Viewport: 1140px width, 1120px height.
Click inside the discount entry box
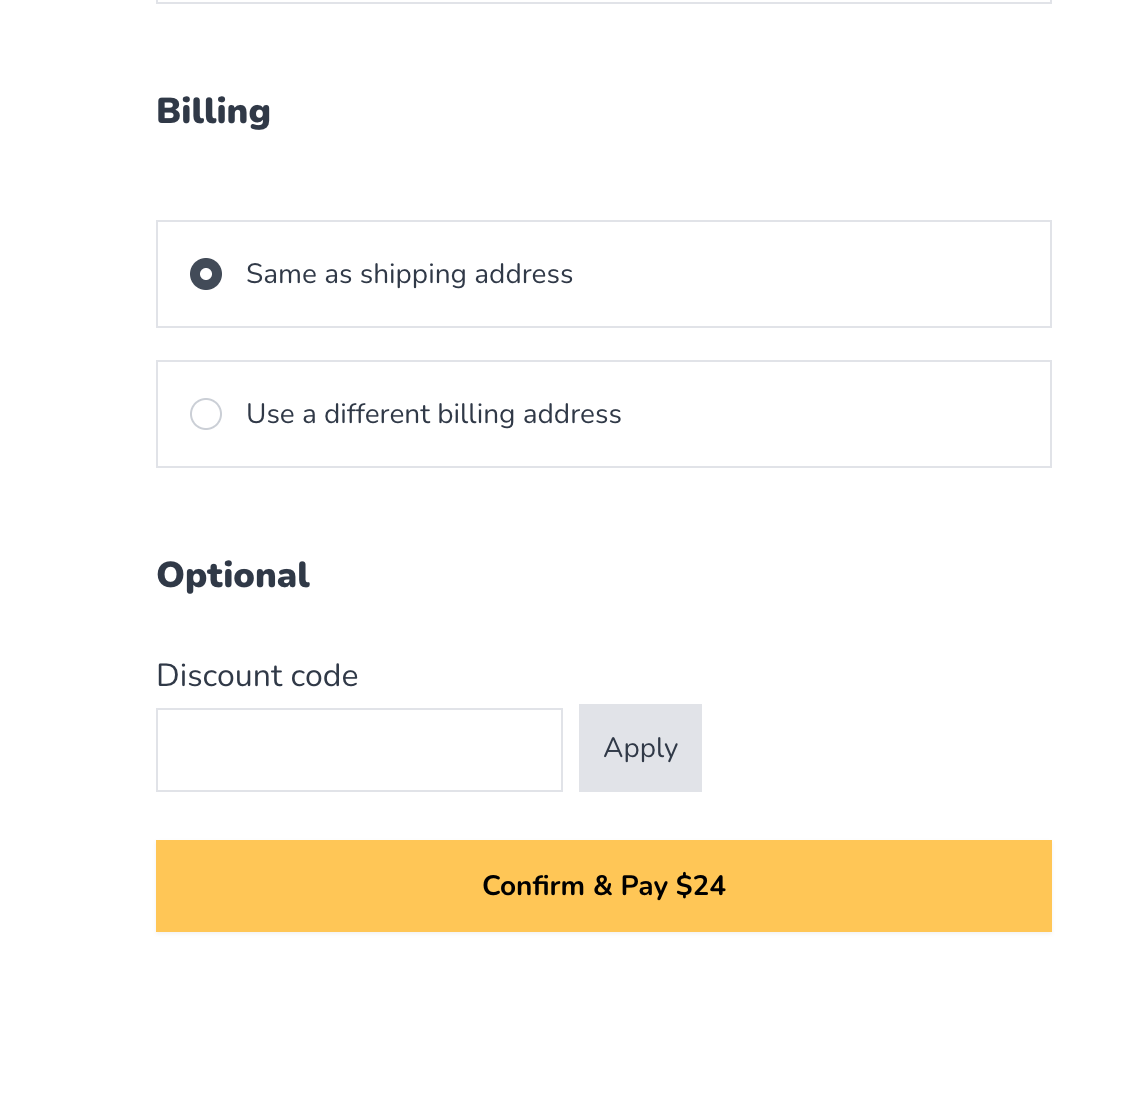[359, 748]
